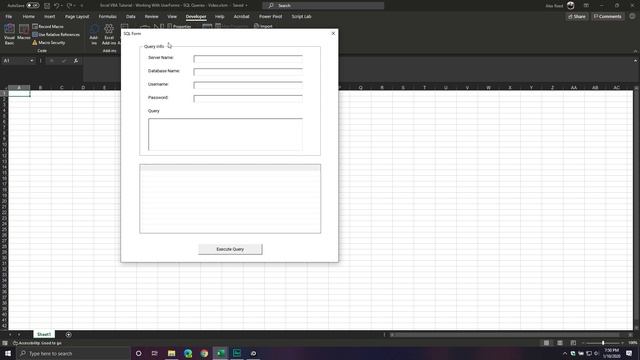Select the Developer tab
The height and width of the screenshot is (360, 640).
[196, 17]
